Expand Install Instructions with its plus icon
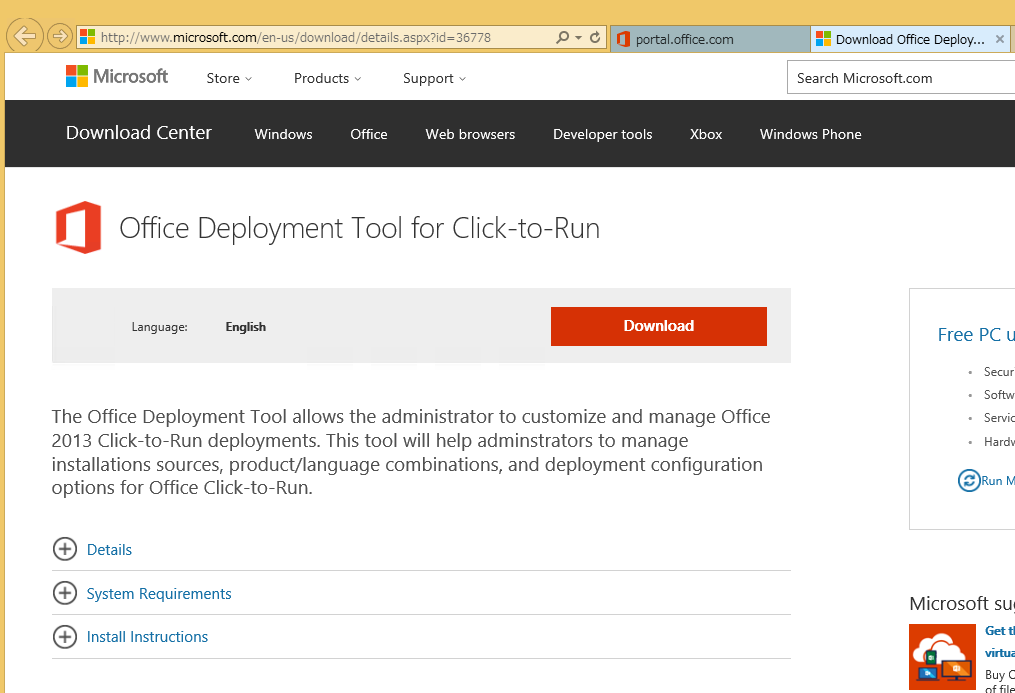The image size is (1015, 693). tap(65, 637)
